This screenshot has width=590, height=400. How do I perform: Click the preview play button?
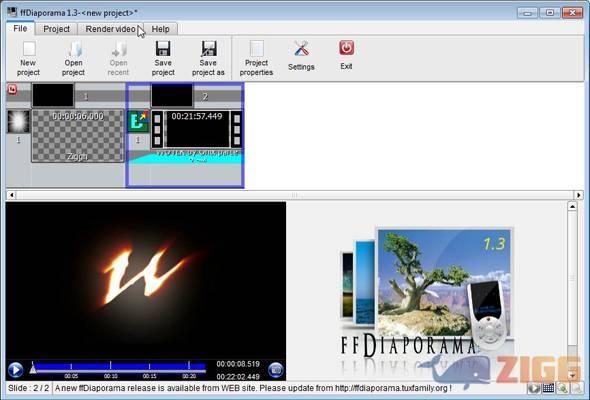(x=15, y=370)
